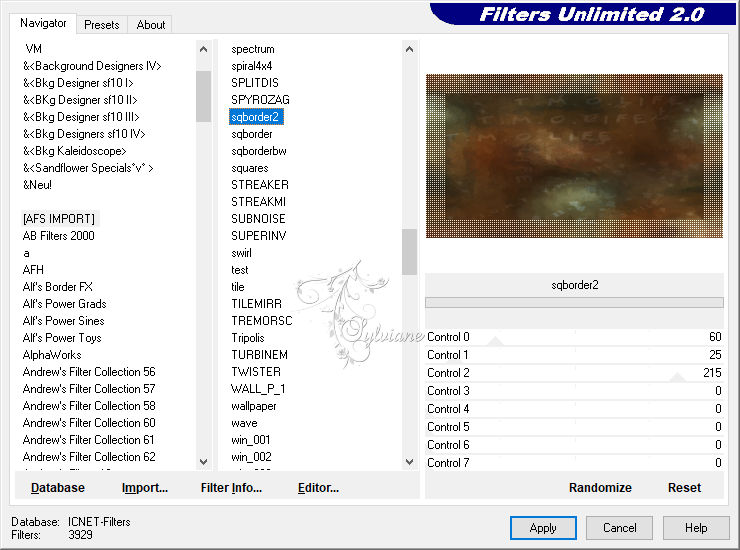Select the spiral4x4 filter
Viewport: 740px width, 550px height.
[x=252, y=66]
